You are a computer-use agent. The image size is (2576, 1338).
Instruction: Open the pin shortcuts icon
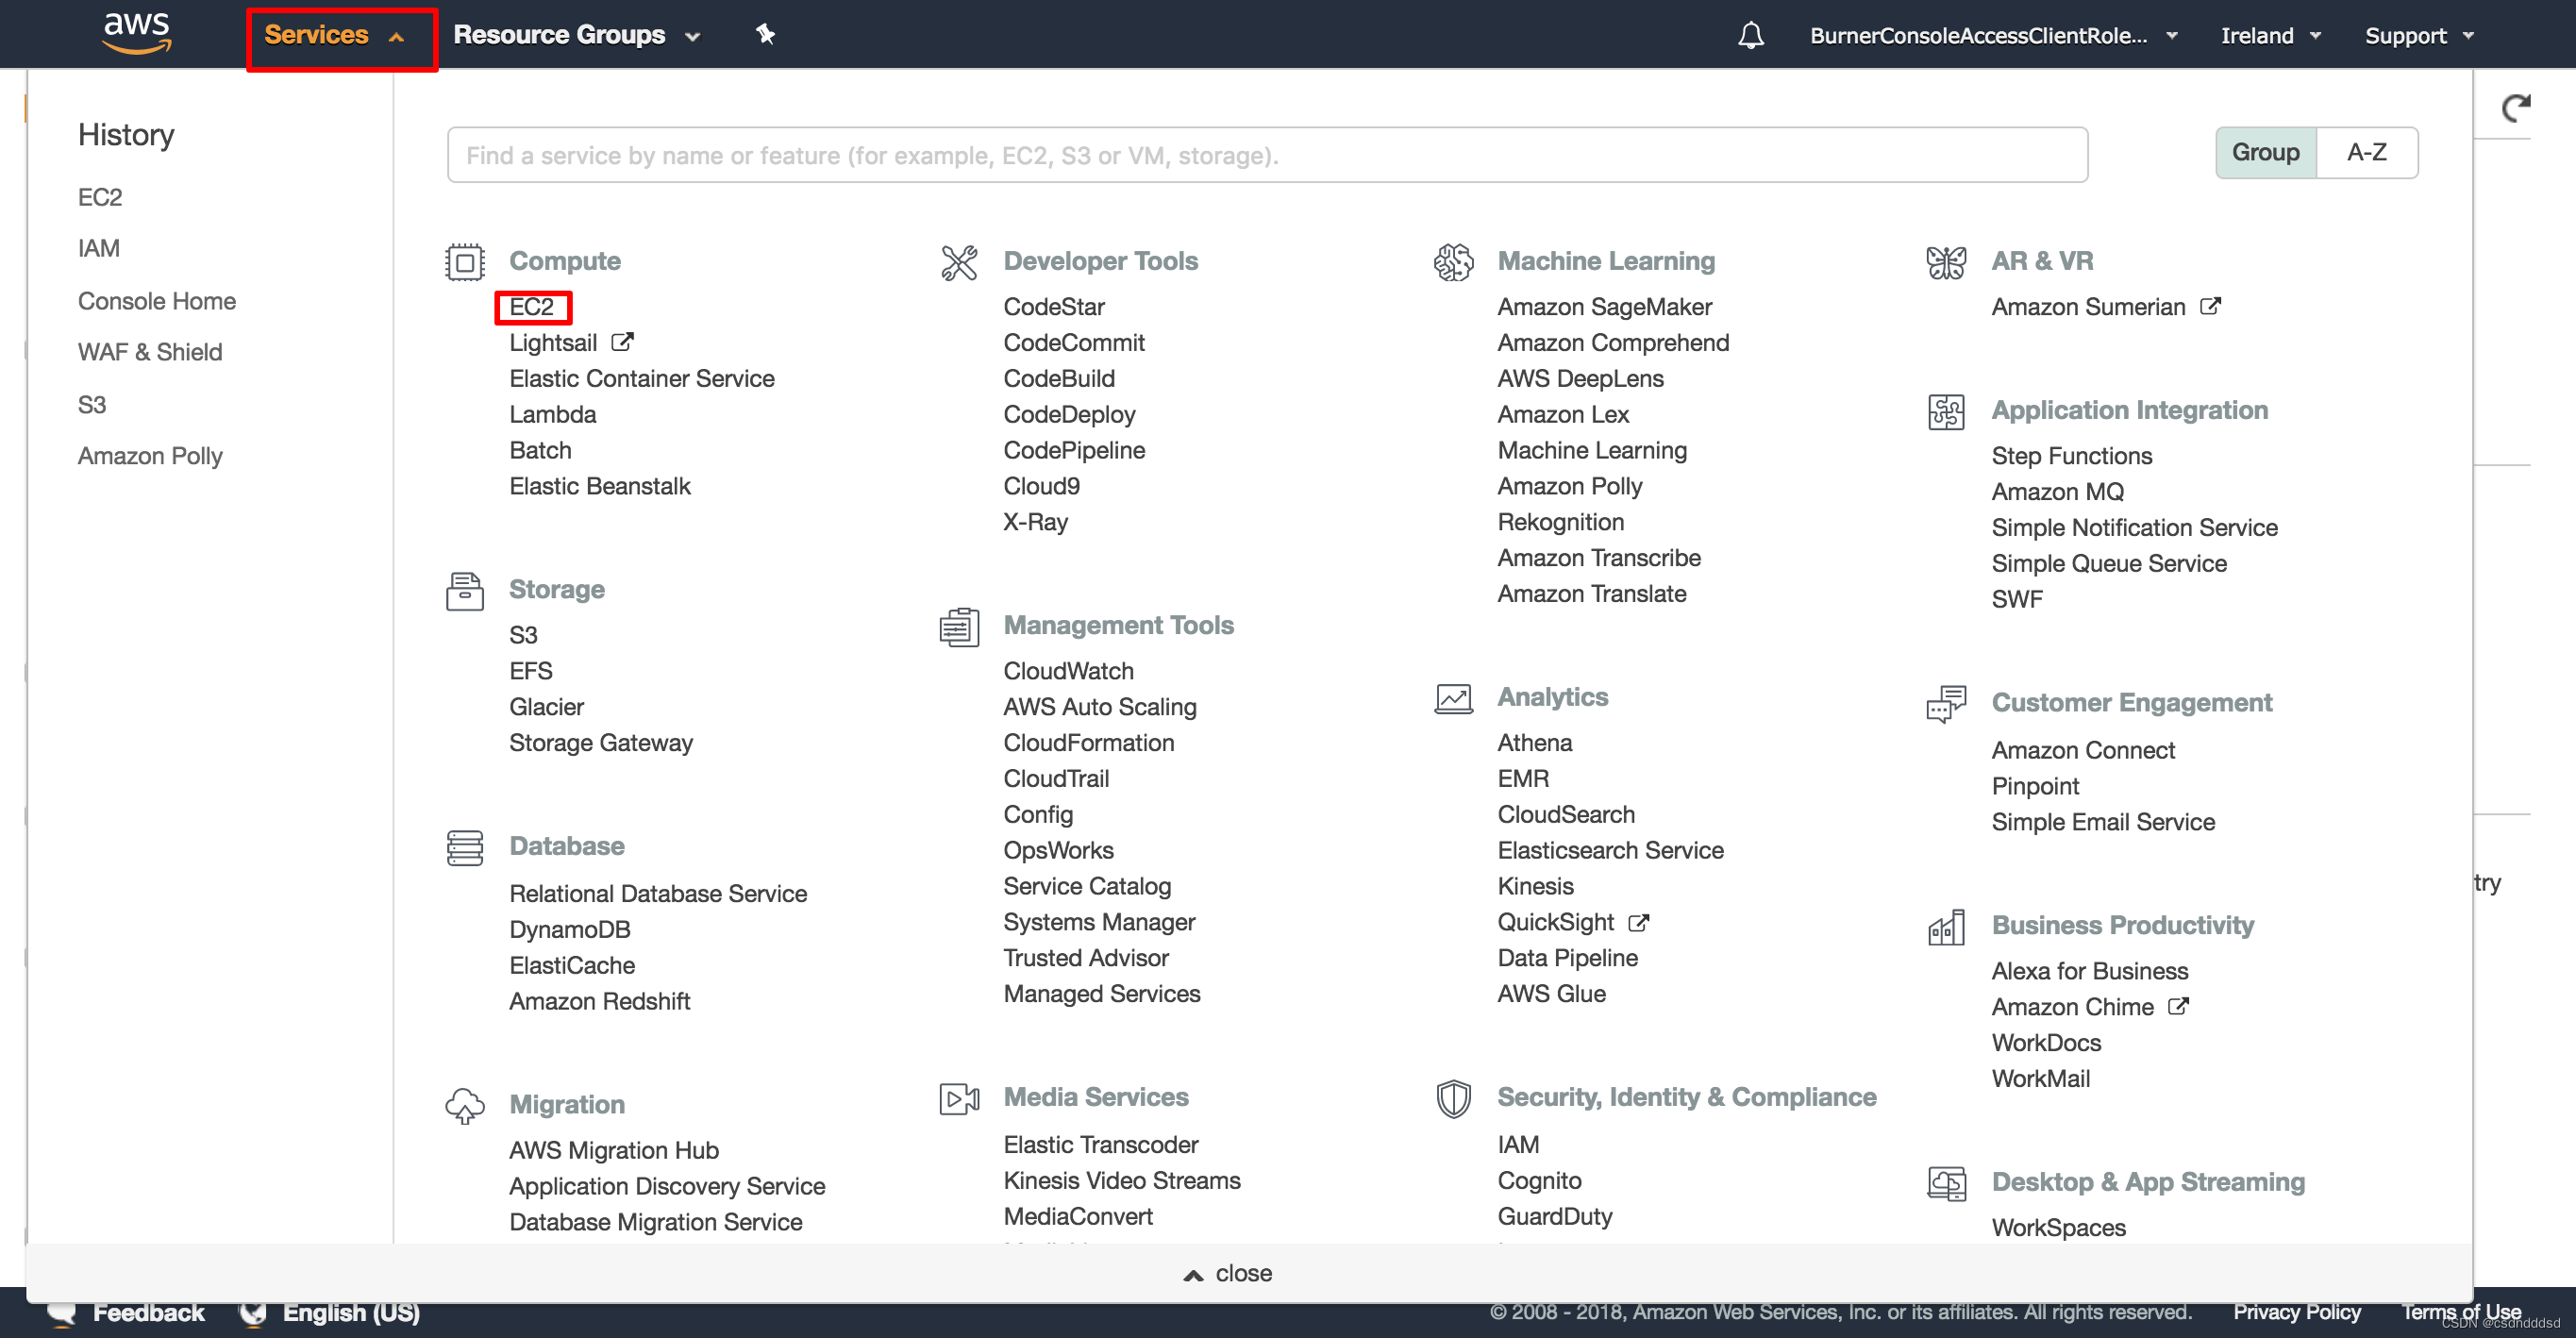click(x=765, y=34)
